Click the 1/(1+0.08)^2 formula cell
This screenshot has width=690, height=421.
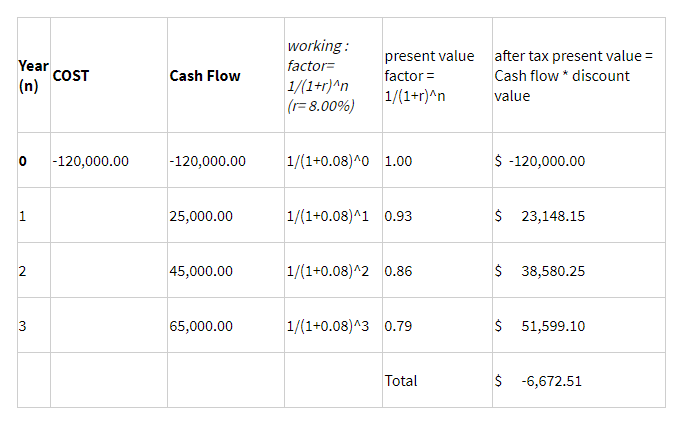330,271
